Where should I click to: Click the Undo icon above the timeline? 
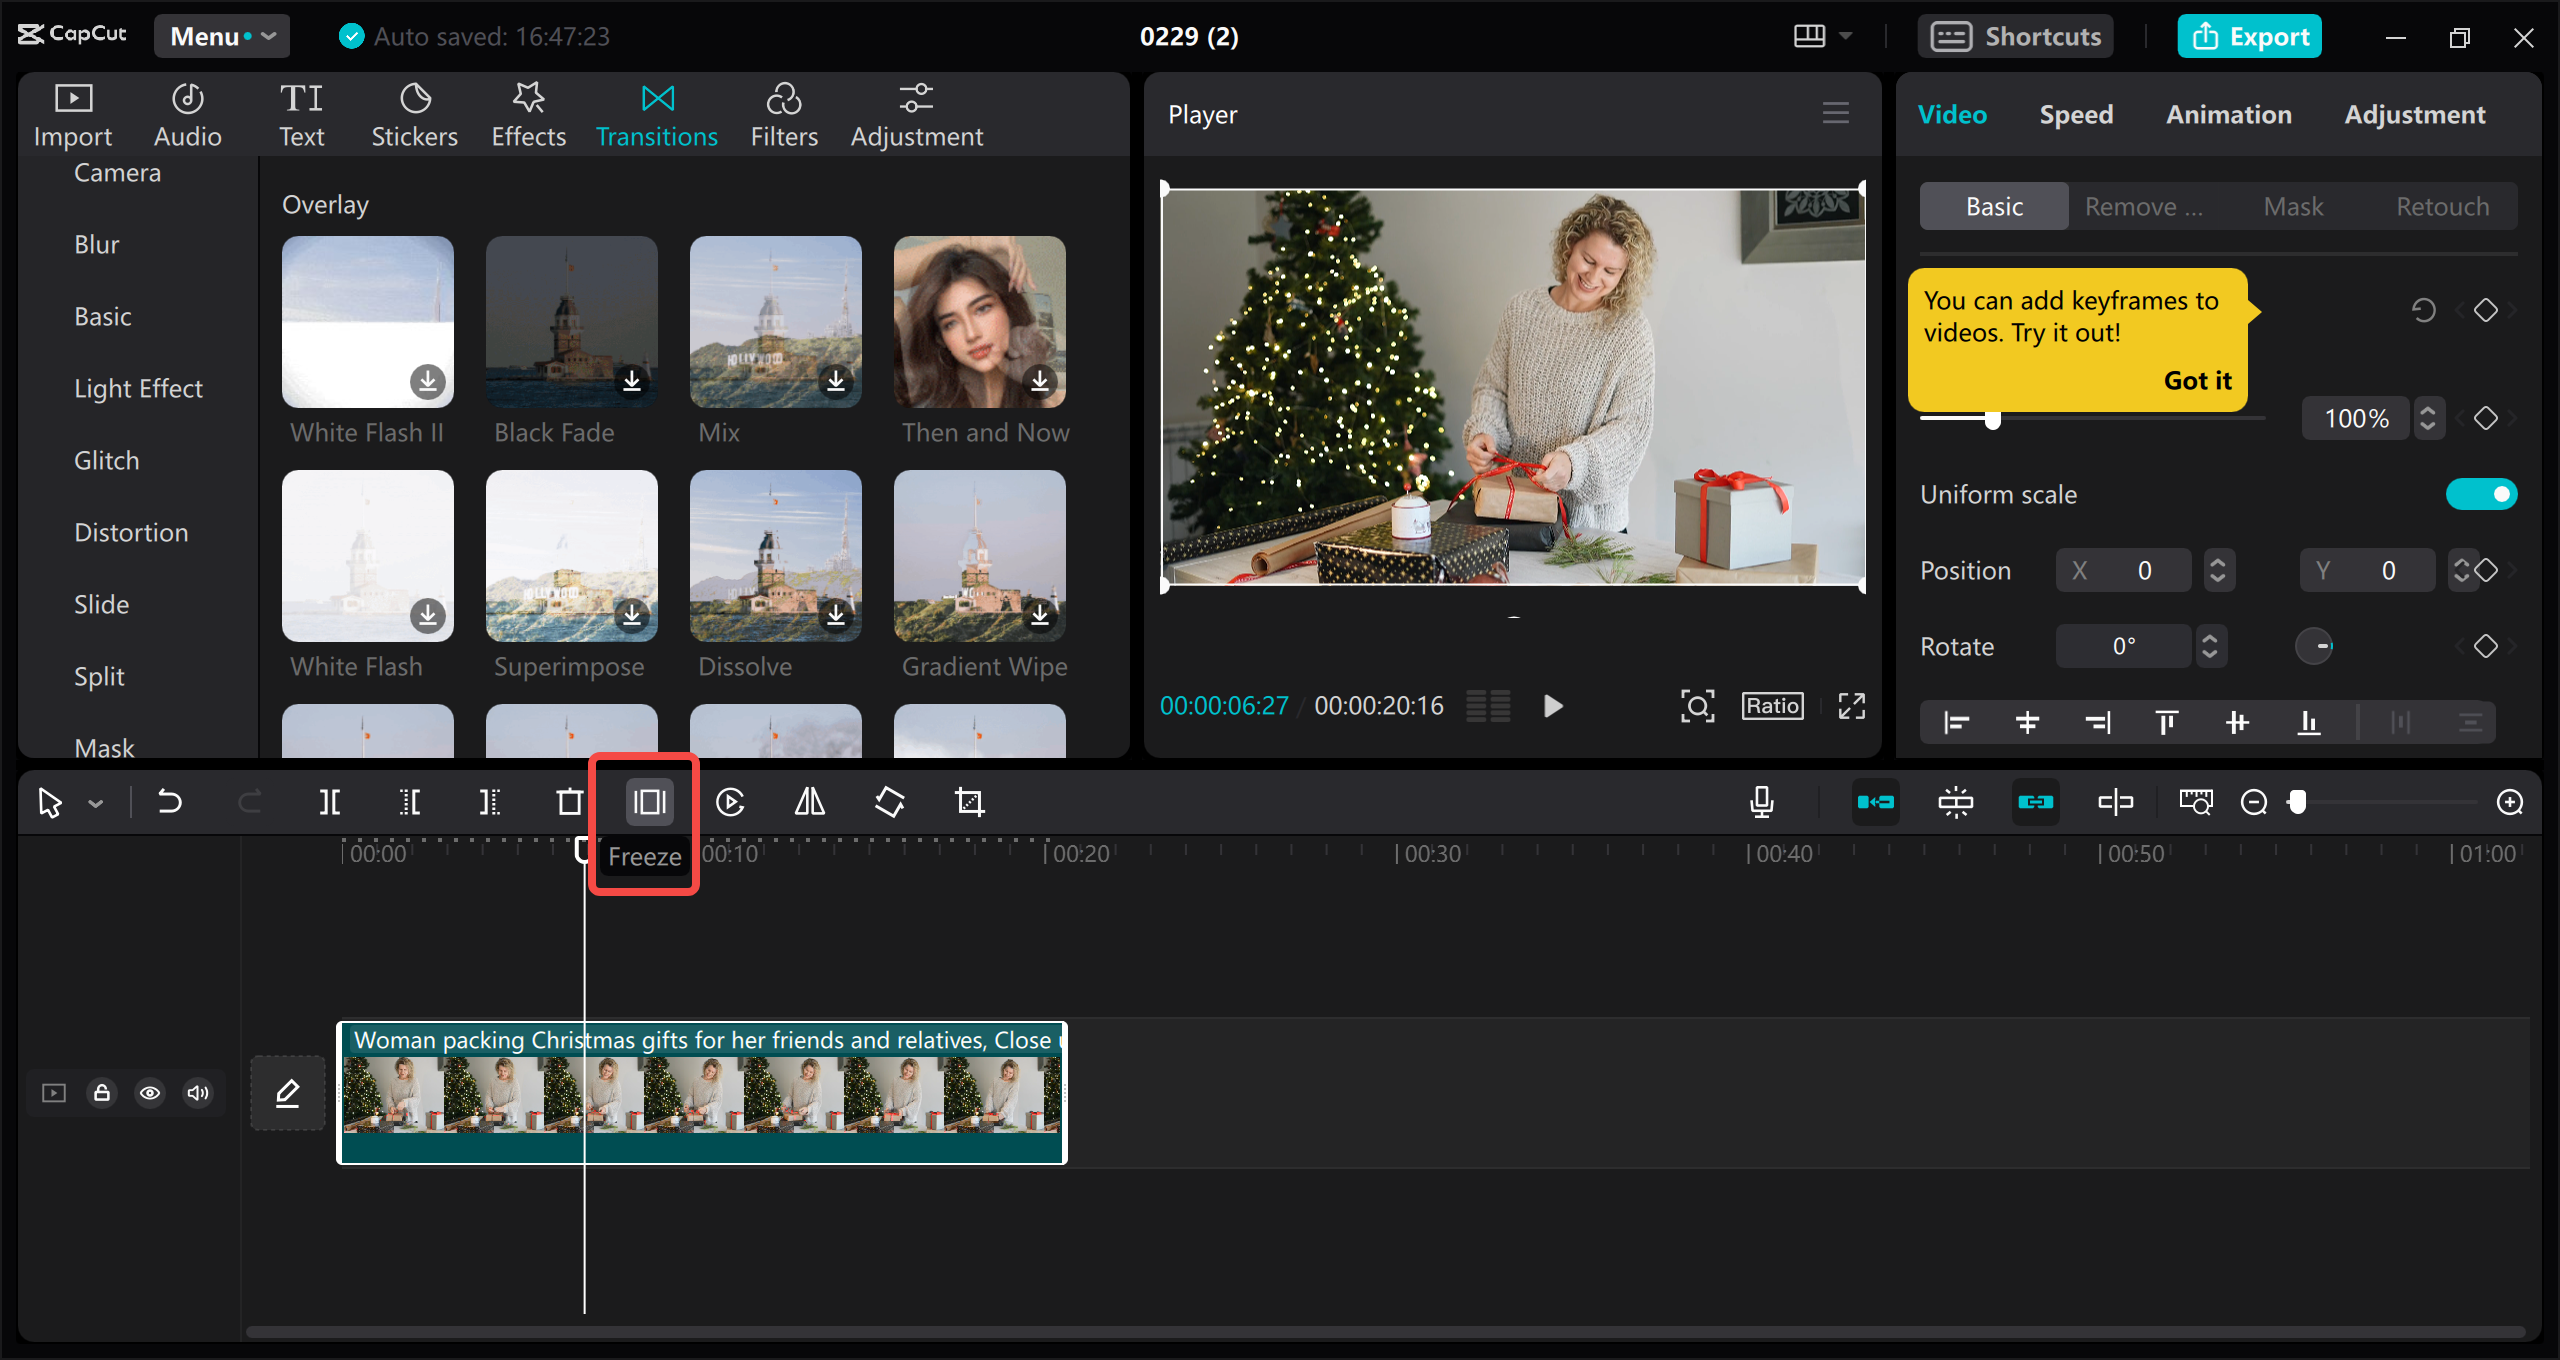tap(170, 801)
